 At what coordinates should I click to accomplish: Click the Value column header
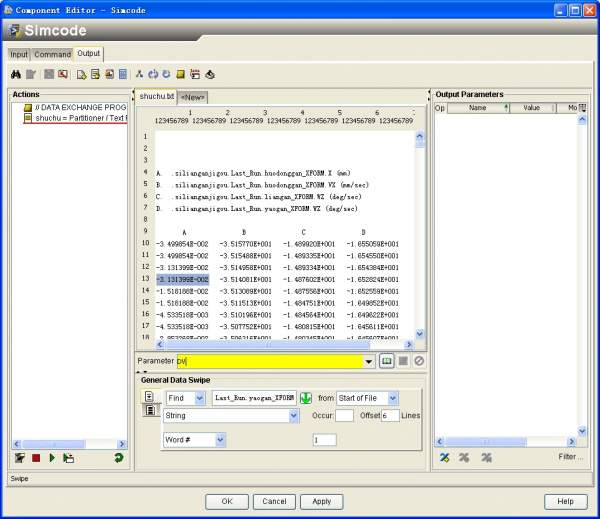coord(533,108)
